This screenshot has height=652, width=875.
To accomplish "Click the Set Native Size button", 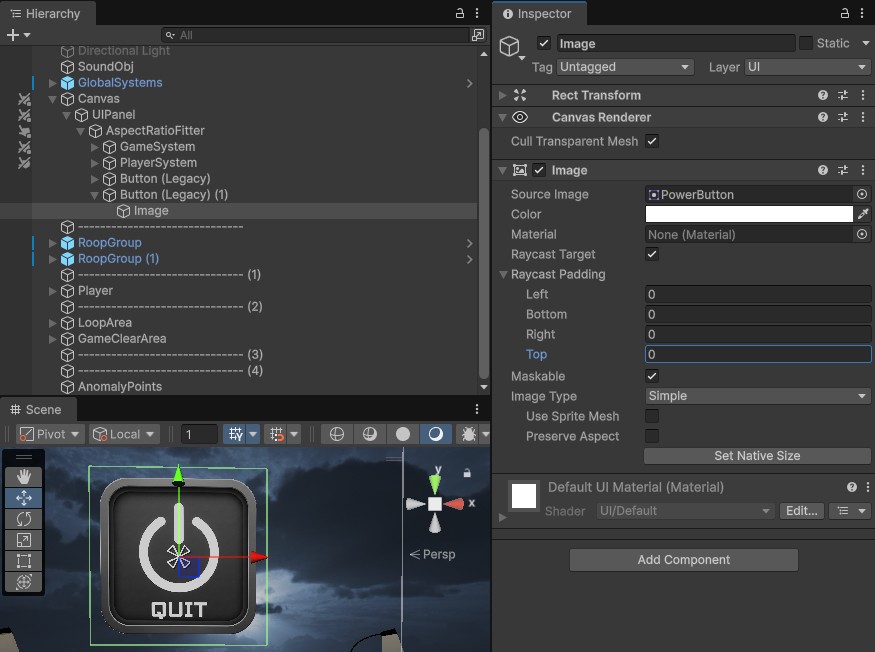I will [757, 456].
